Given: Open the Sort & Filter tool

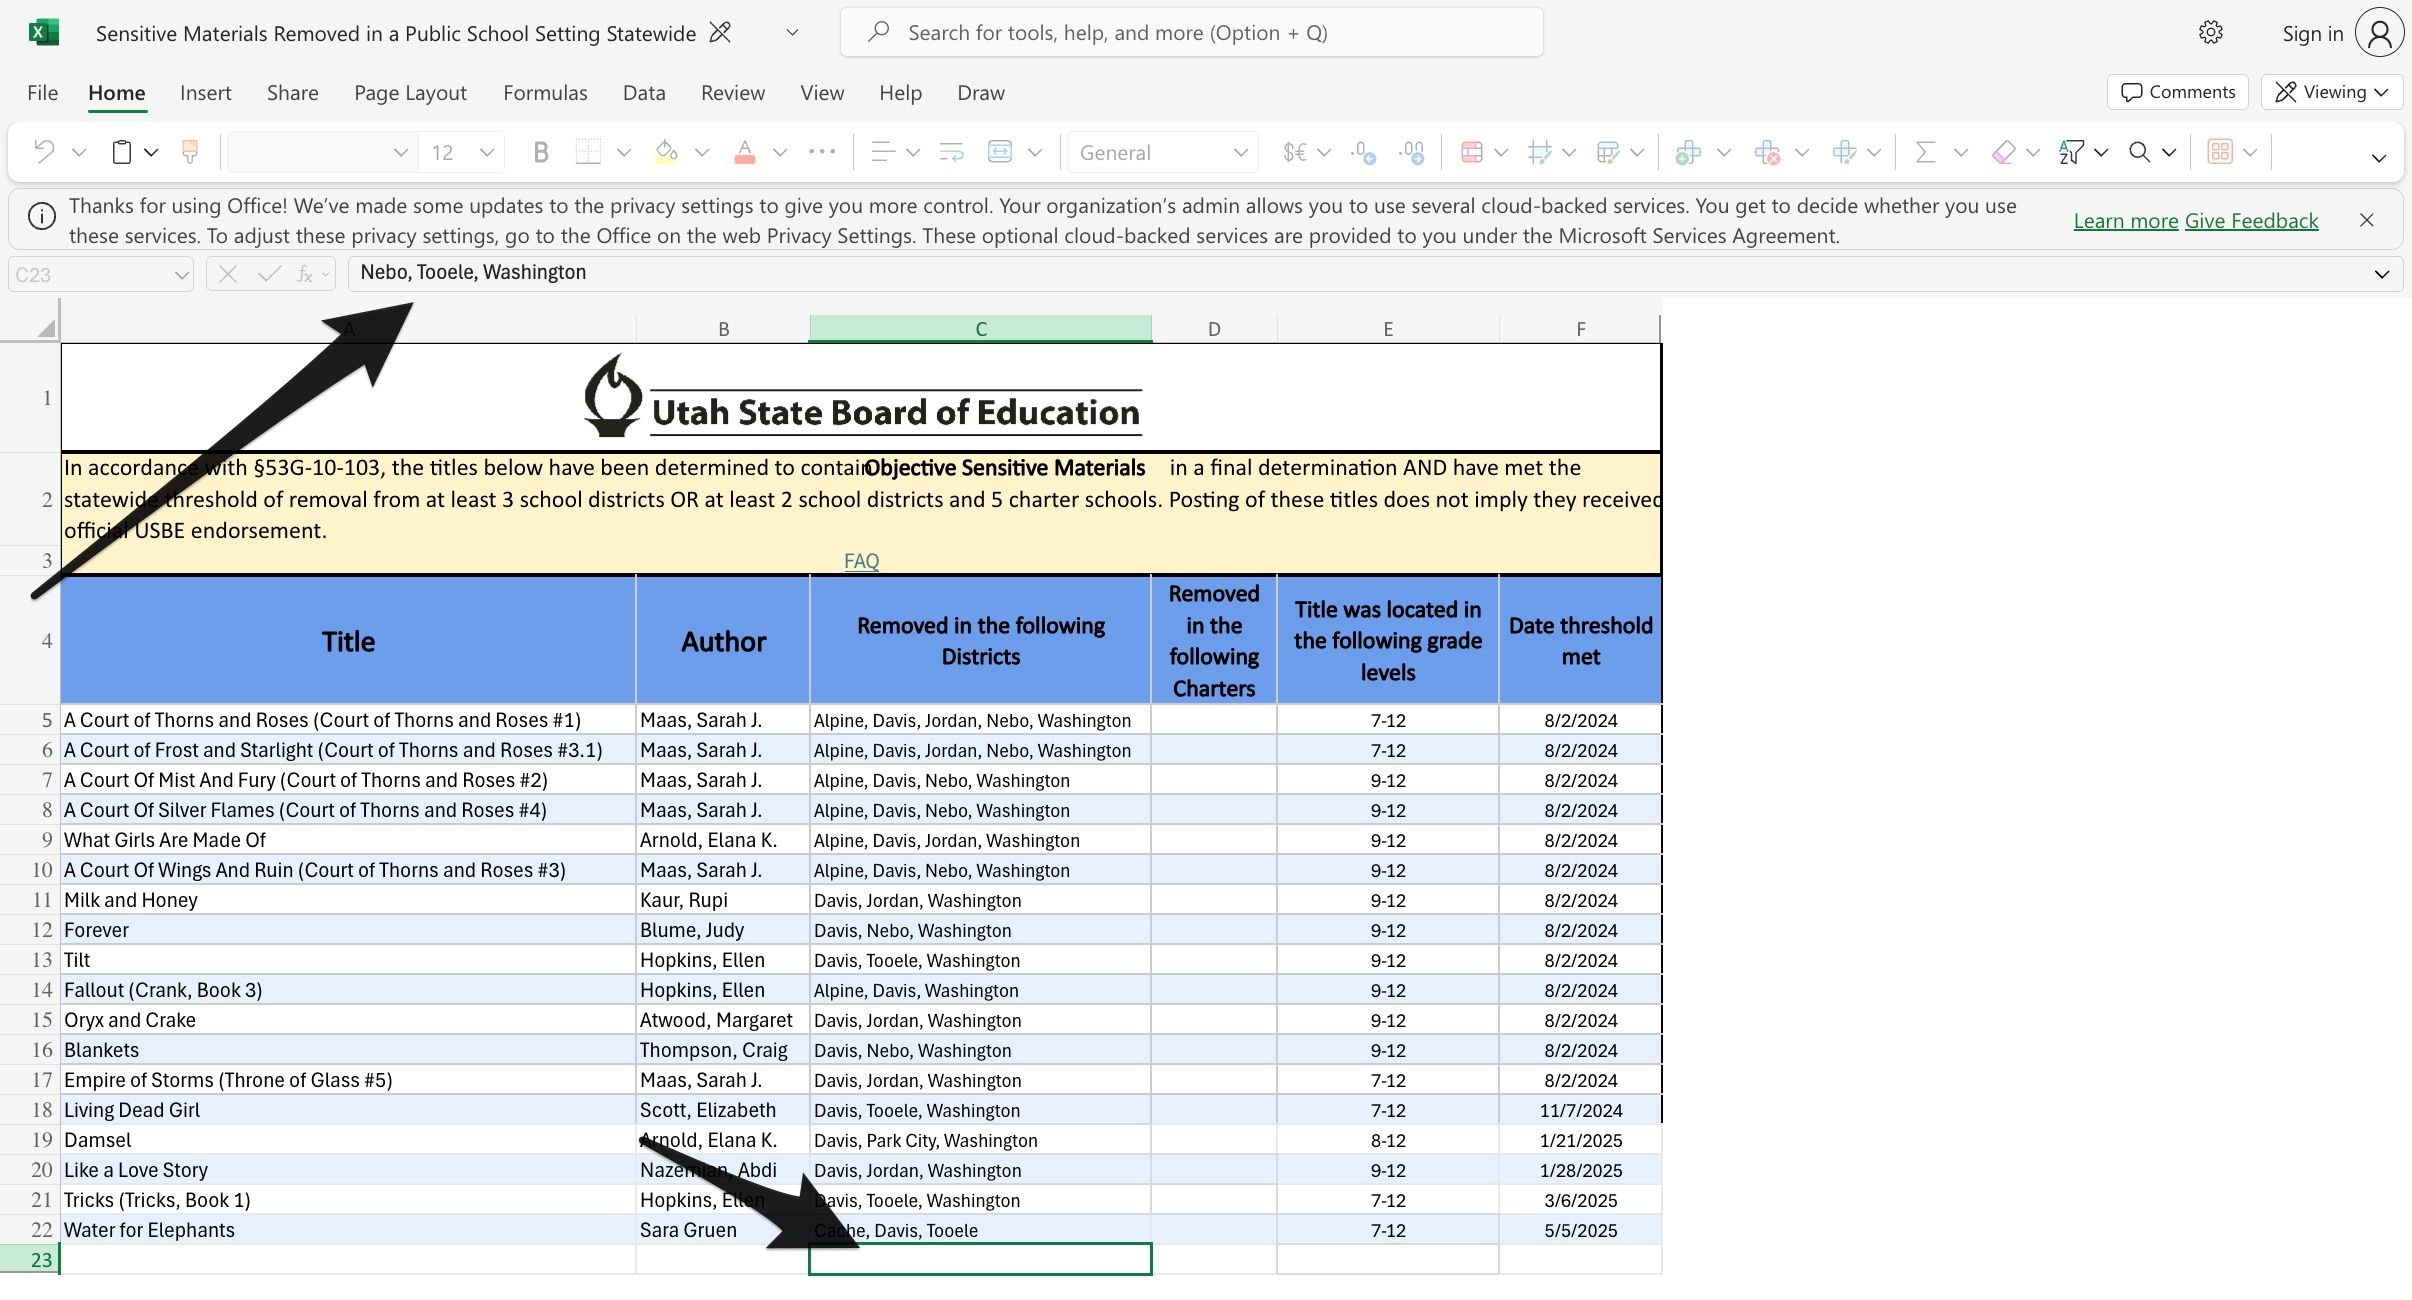Looking at the screenshot, I should tap(2071, 152).
